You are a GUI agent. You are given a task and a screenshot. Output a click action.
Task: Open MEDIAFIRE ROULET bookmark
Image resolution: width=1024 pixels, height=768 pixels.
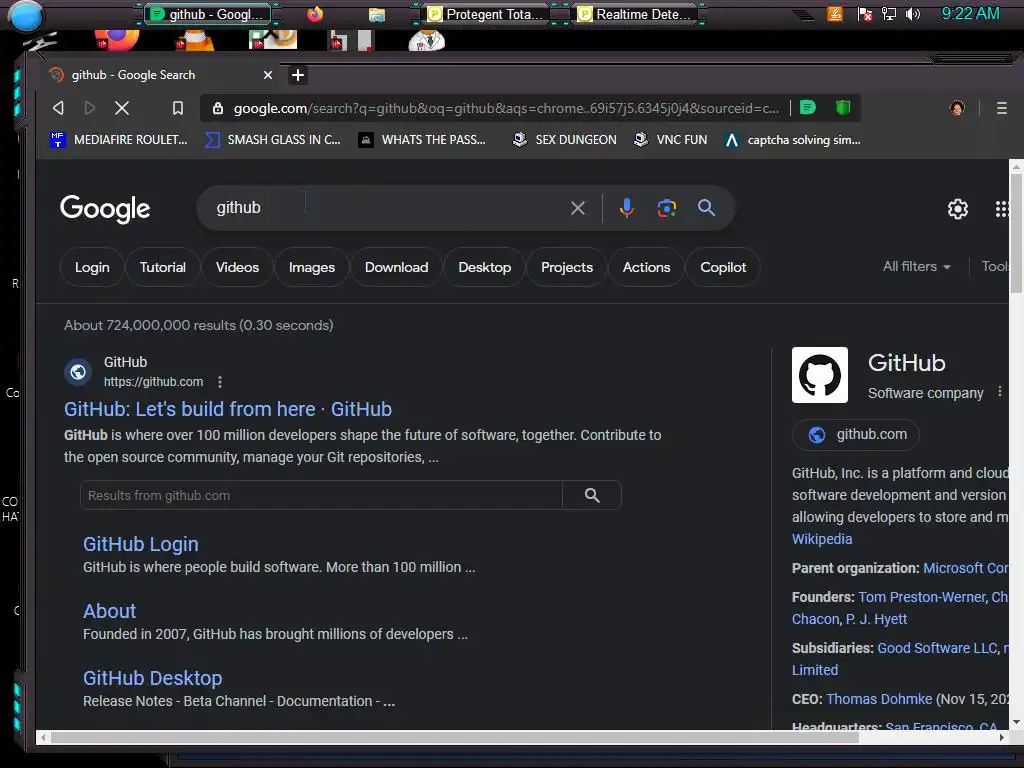119,140
